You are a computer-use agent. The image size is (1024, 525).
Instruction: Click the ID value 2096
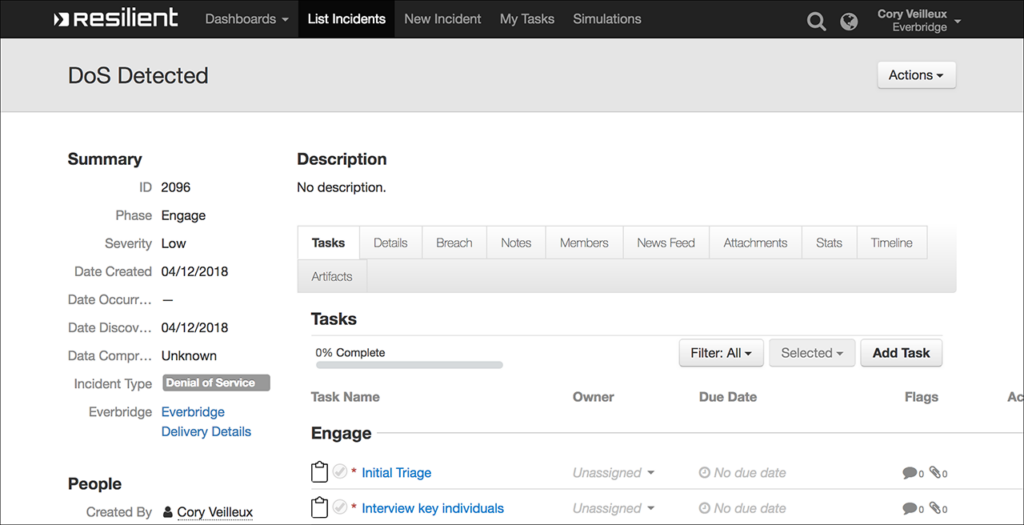tap(176, 187)
